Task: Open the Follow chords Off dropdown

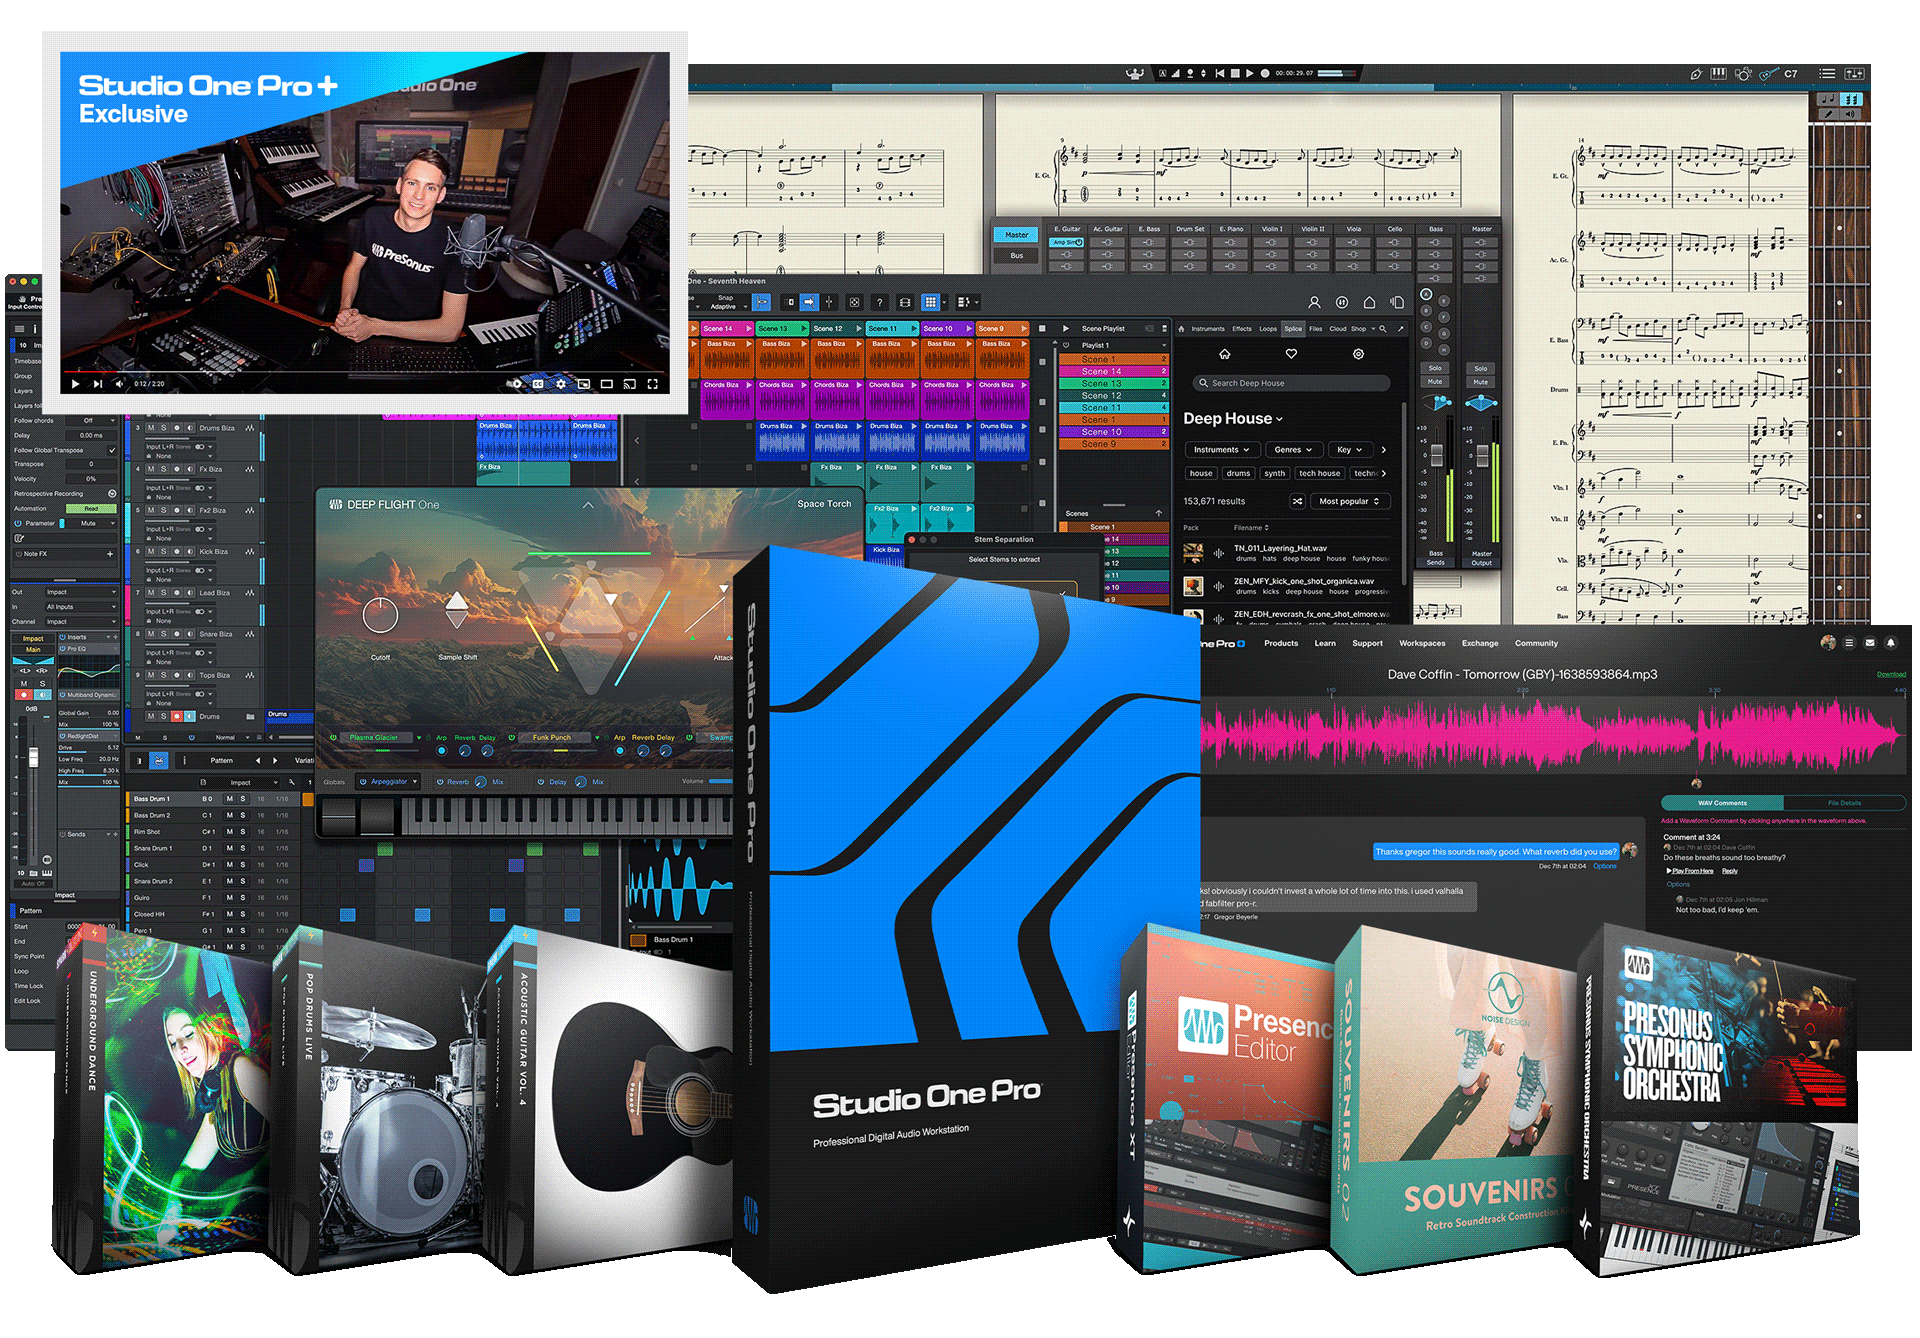Action: pyautogui.click(x=93, y=420)
